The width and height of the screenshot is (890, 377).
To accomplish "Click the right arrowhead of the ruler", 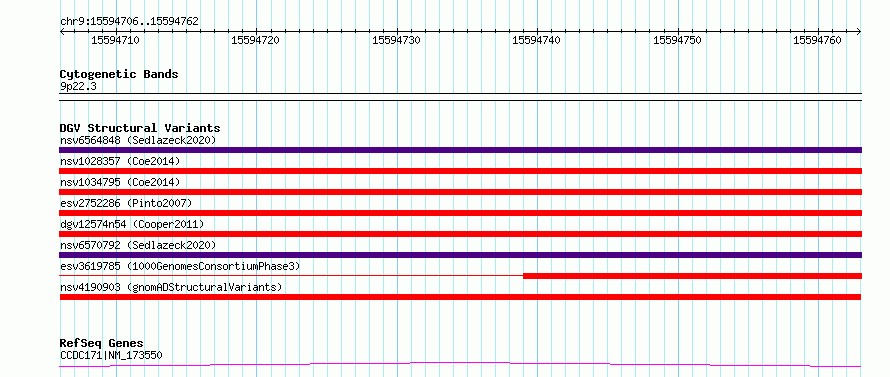I will click(859, 31).
